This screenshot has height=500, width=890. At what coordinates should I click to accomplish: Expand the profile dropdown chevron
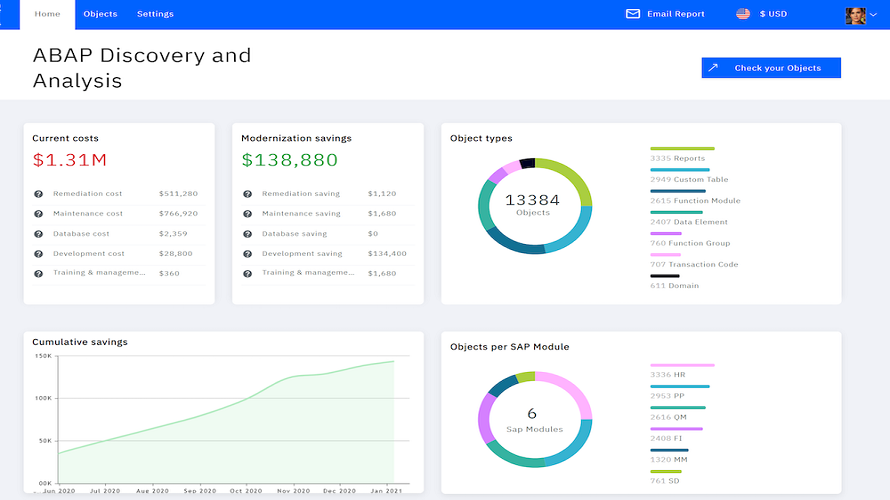coord(874,15)
